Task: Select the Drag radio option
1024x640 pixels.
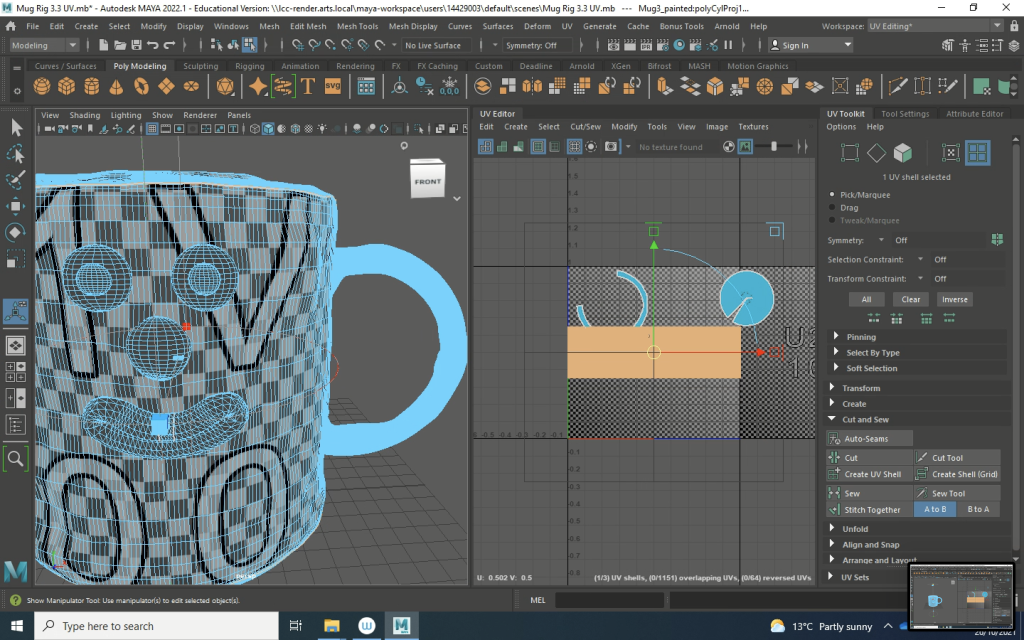Action: click(x=833, y=207)
